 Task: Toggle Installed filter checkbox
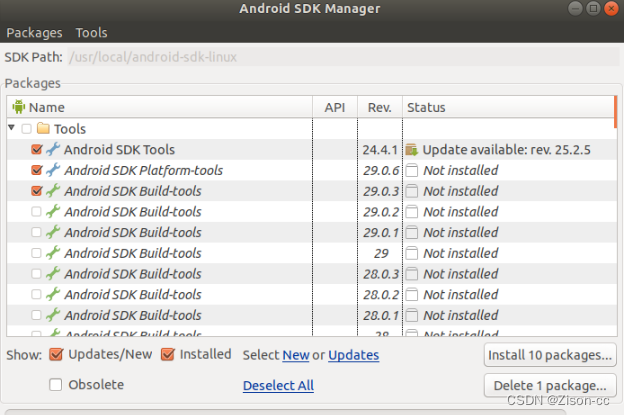coord(168,354)
